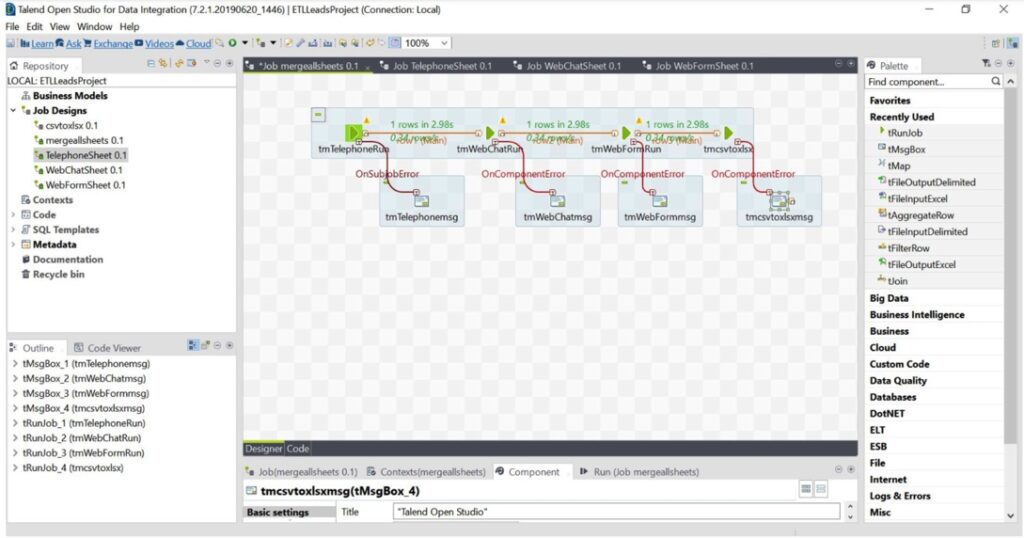
Task: Open the Integration perspective icon at top right
Action: 1013,43
